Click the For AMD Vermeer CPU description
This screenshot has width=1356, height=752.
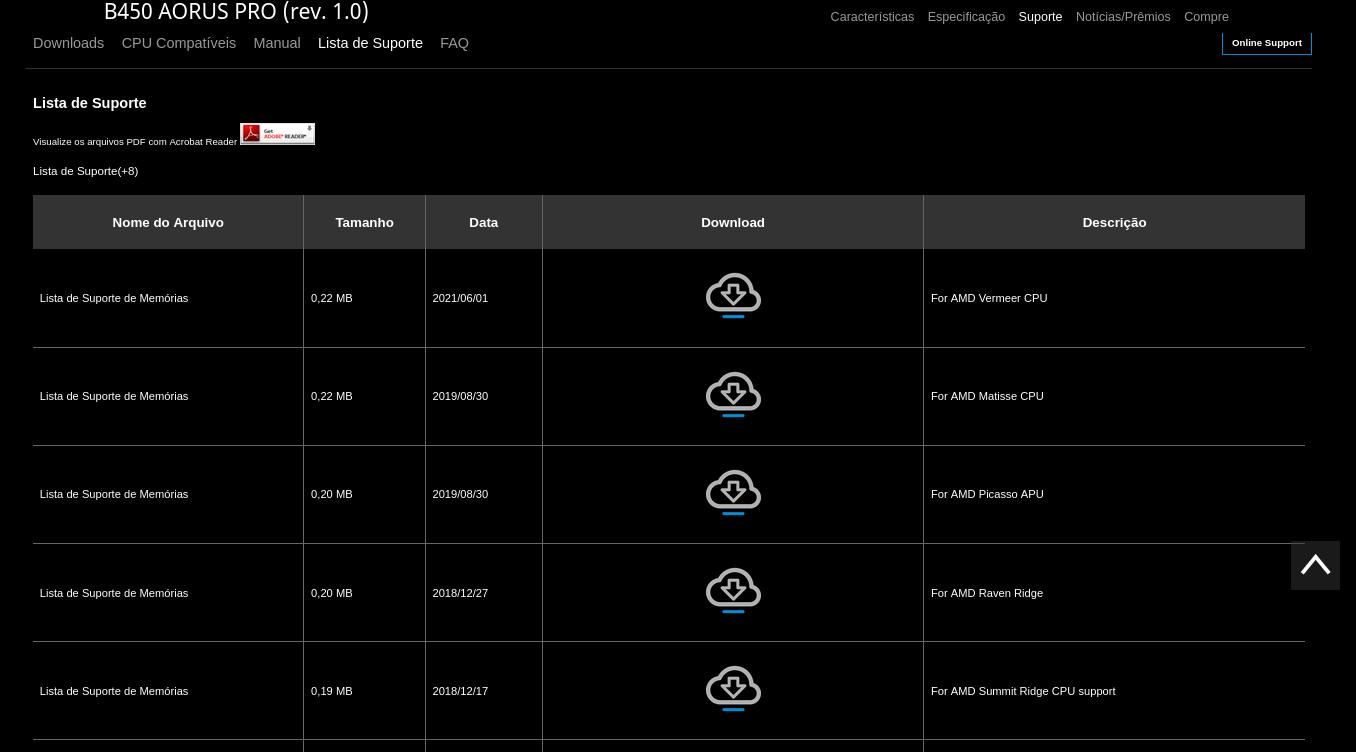(x=989, y=298)
